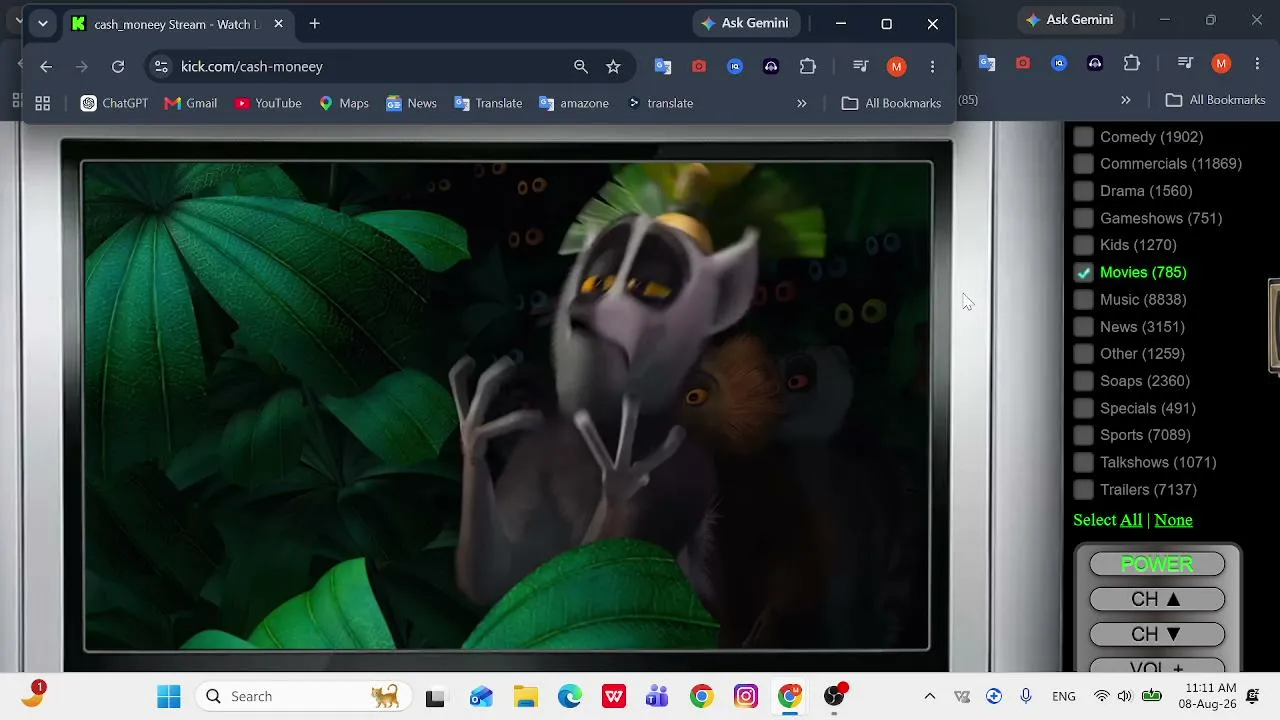Launch OBS Studio from the taskbar
Viewport: 1280px width, 720px height.
tap(834, 696)
